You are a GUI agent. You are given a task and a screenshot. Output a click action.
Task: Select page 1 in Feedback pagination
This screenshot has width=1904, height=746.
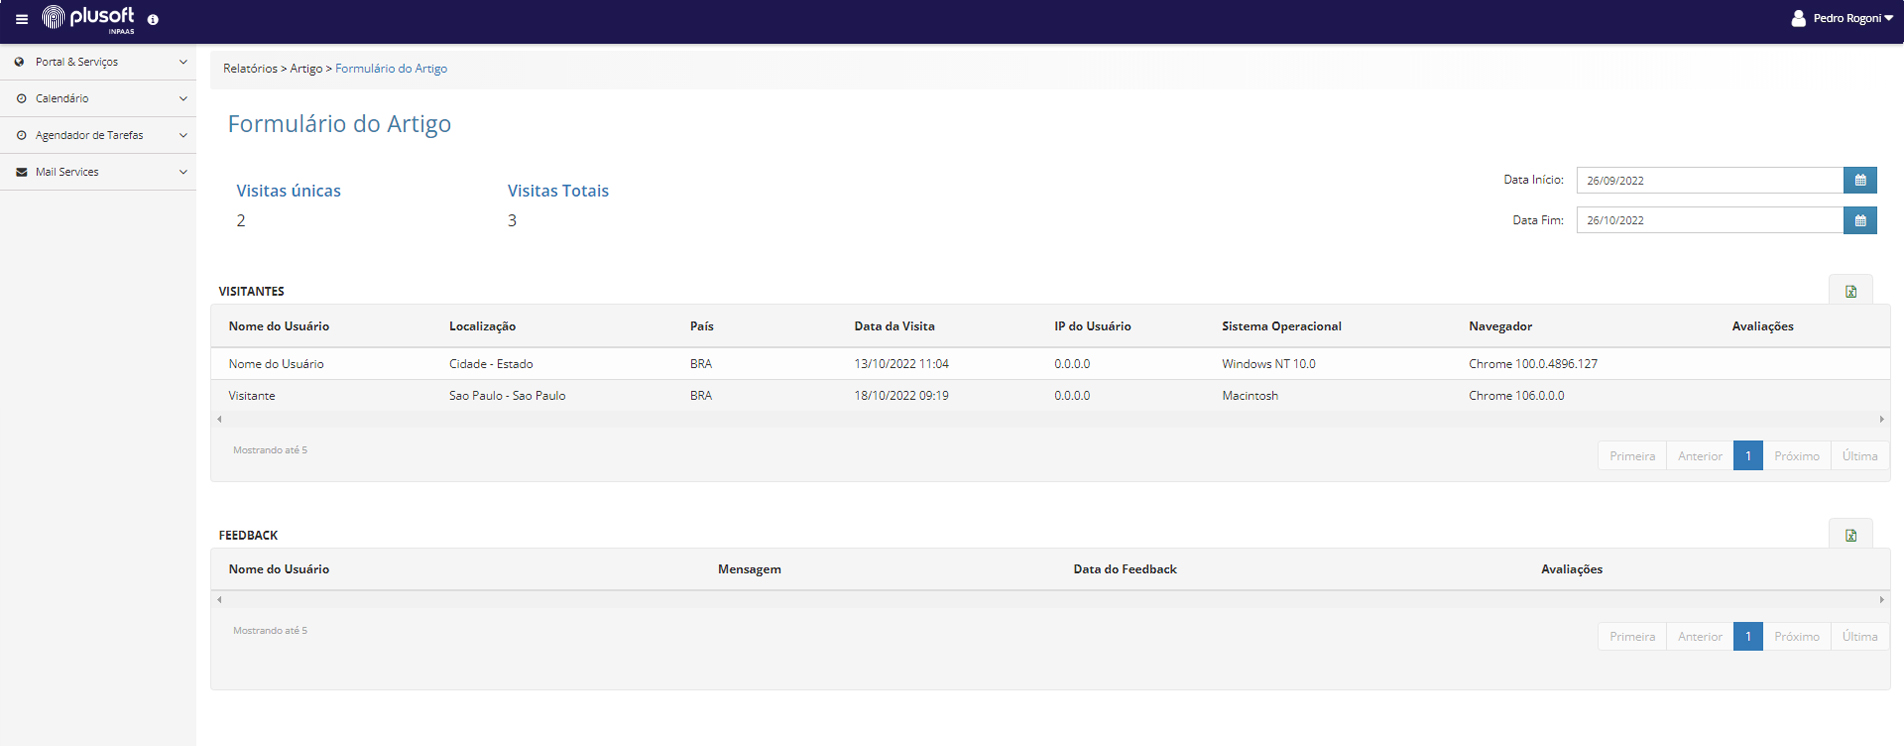pos(1748,636)
